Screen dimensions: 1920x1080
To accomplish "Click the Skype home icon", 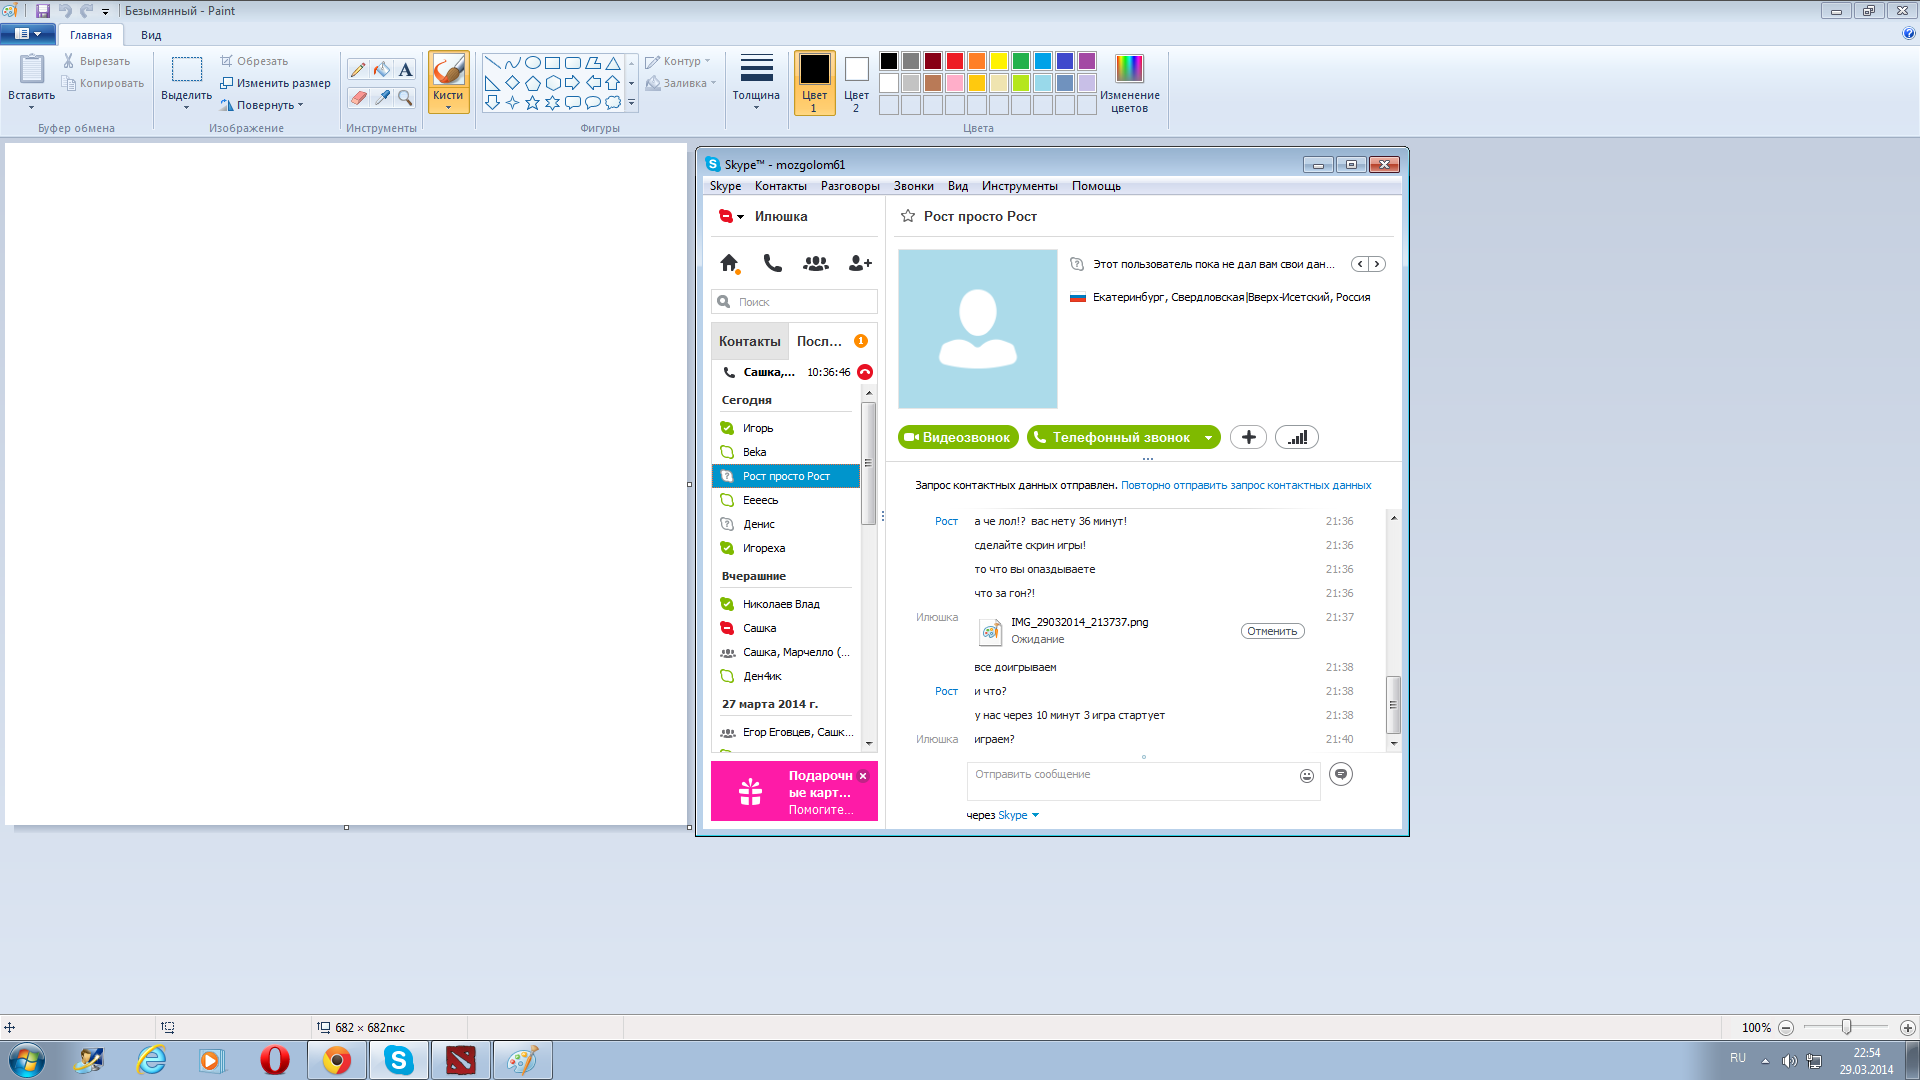I will (x=729, y=263).
